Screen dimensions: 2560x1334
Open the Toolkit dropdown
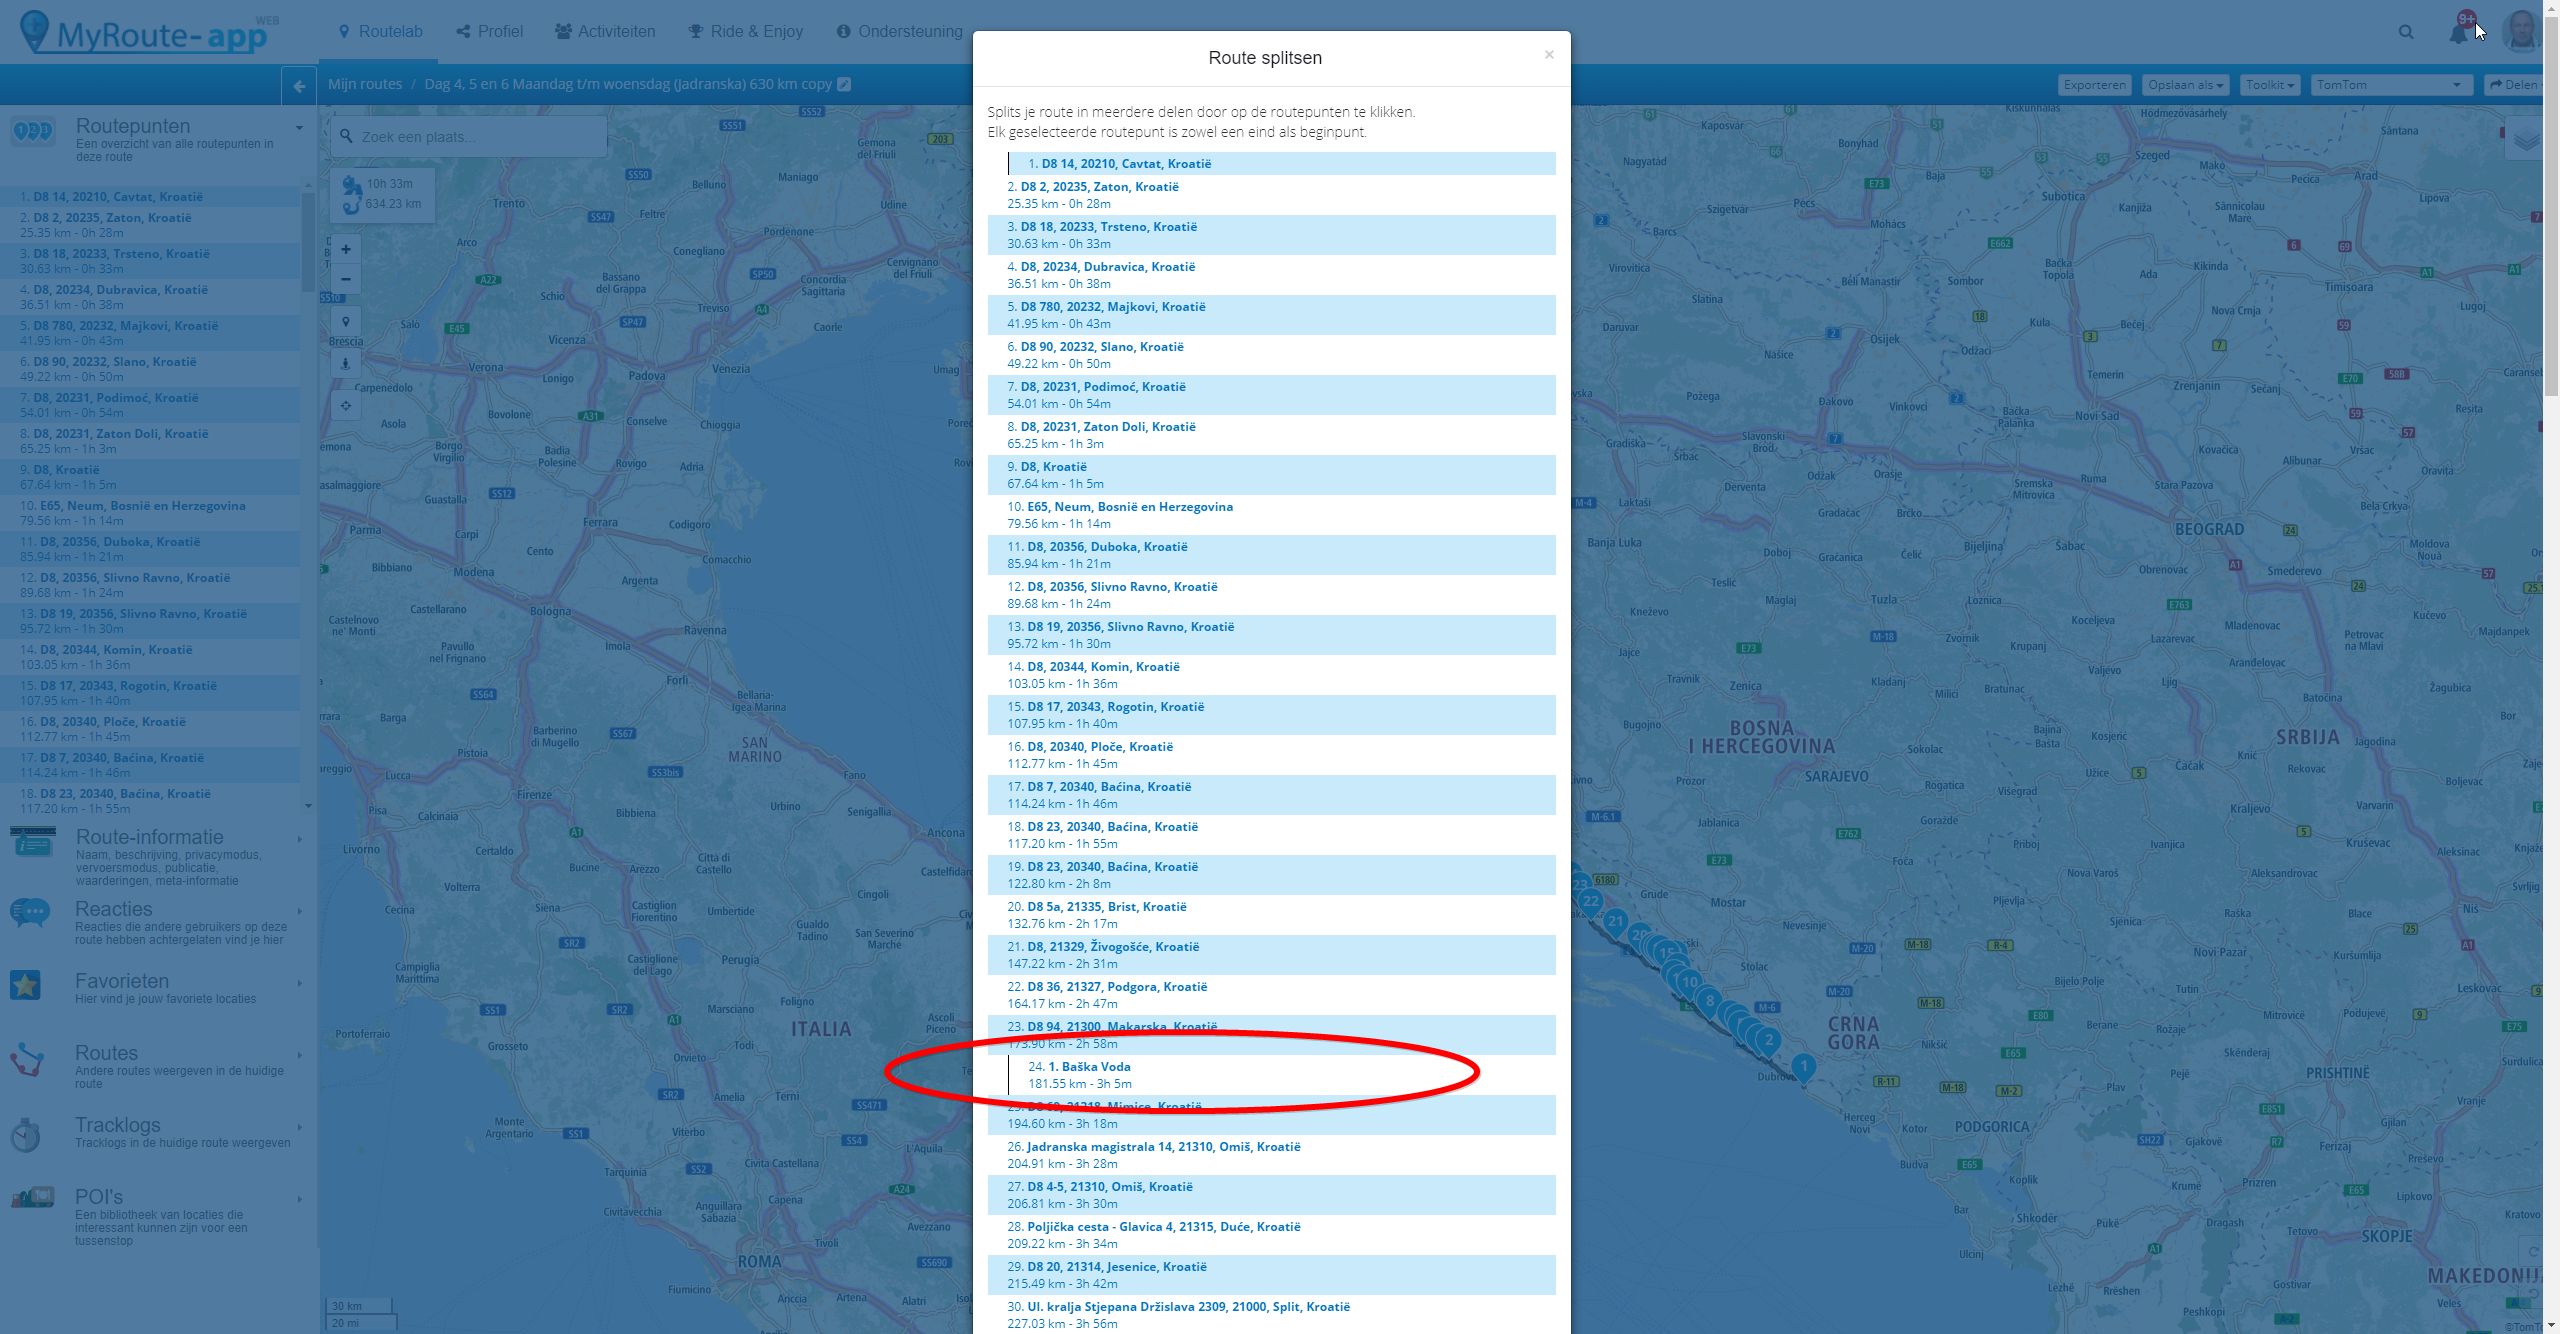(2269, 85)
